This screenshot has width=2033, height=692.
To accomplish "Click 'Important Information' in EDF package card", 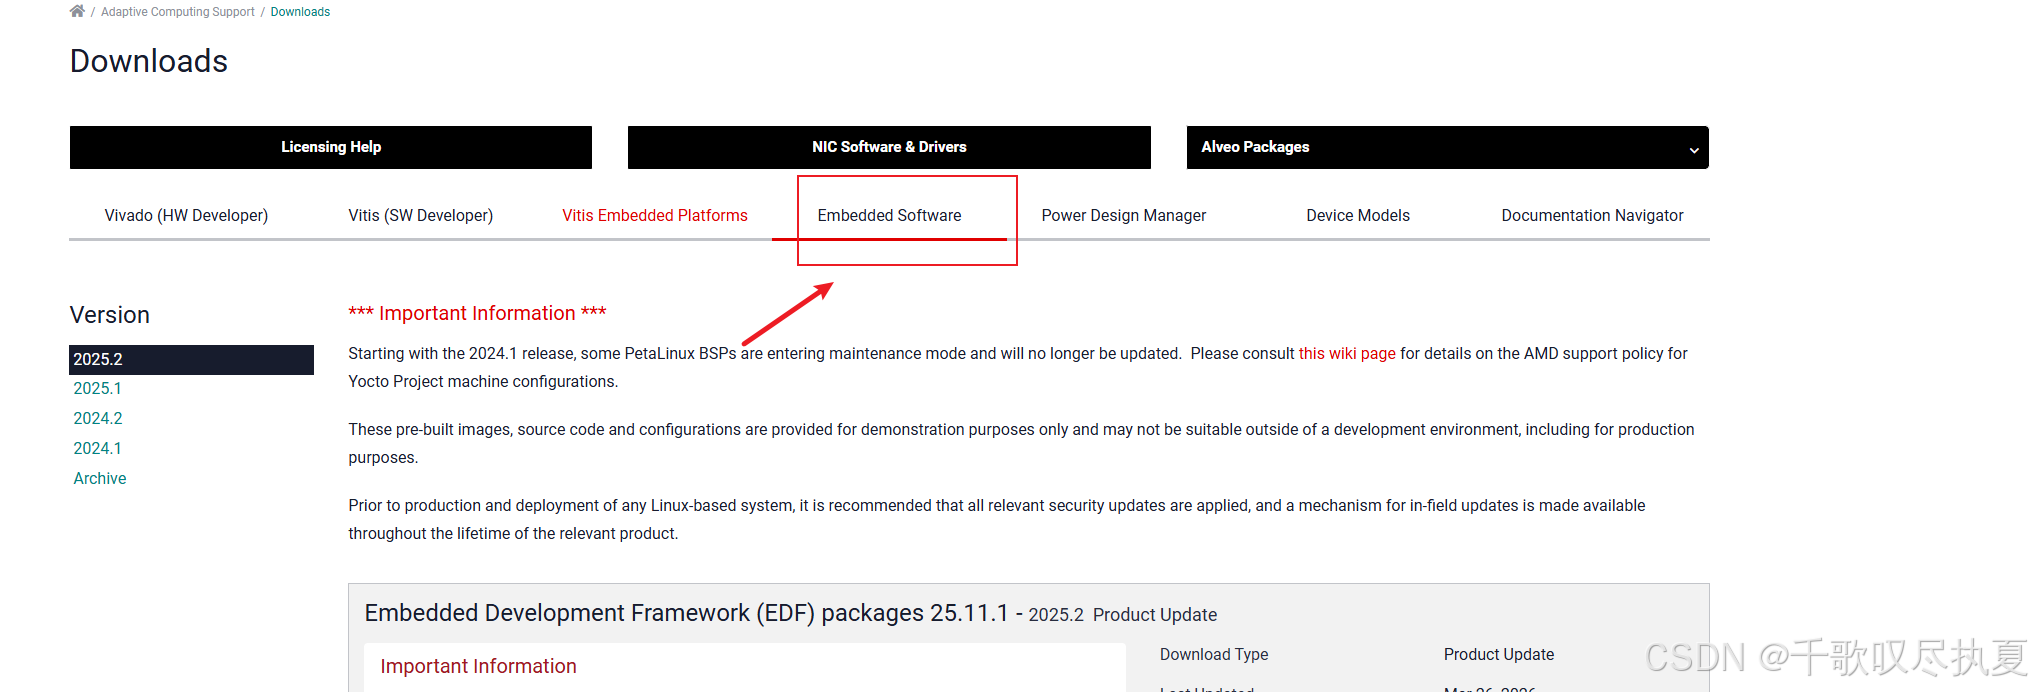I will pyautogui.click(x=478, y=666).
